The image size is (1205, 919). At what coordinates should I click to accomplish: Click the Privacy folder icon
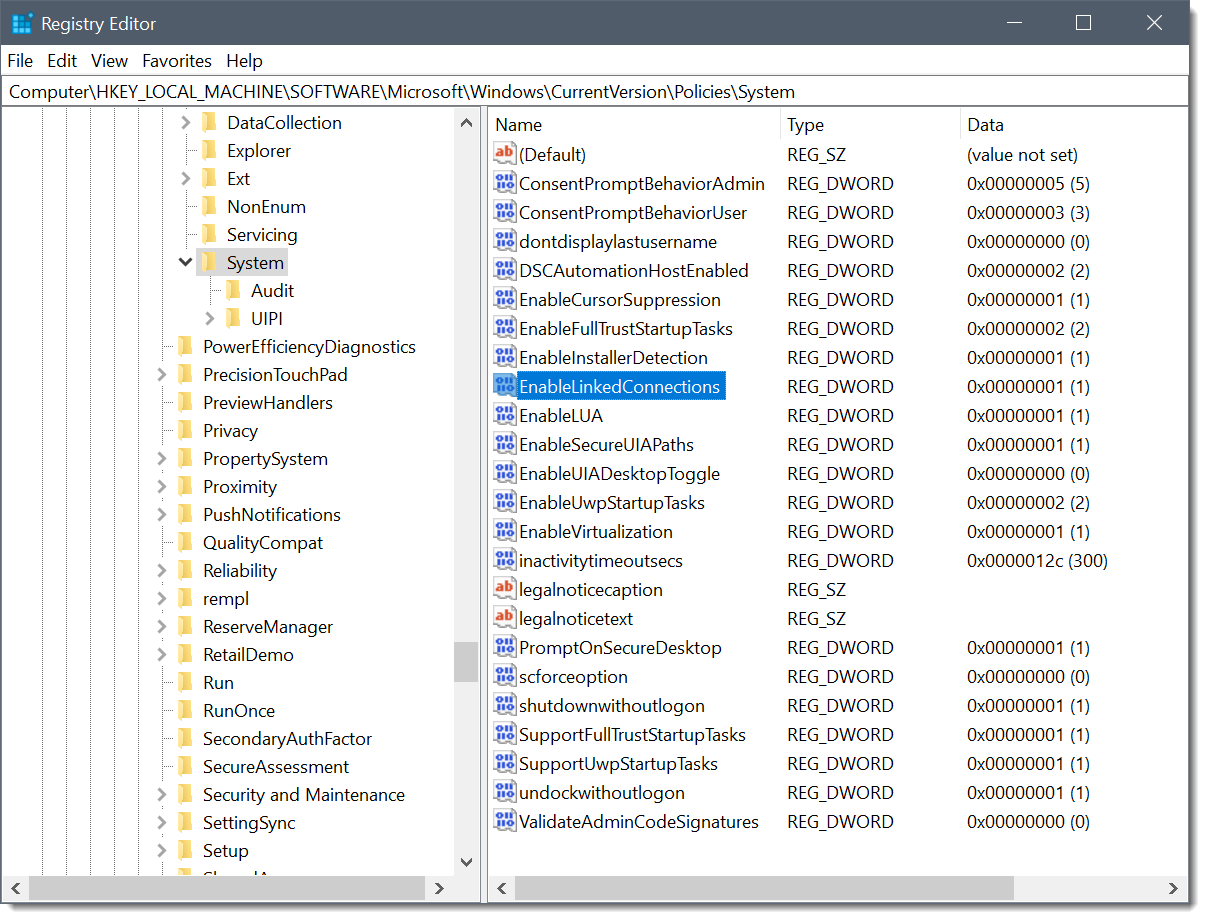coord(185,431)
